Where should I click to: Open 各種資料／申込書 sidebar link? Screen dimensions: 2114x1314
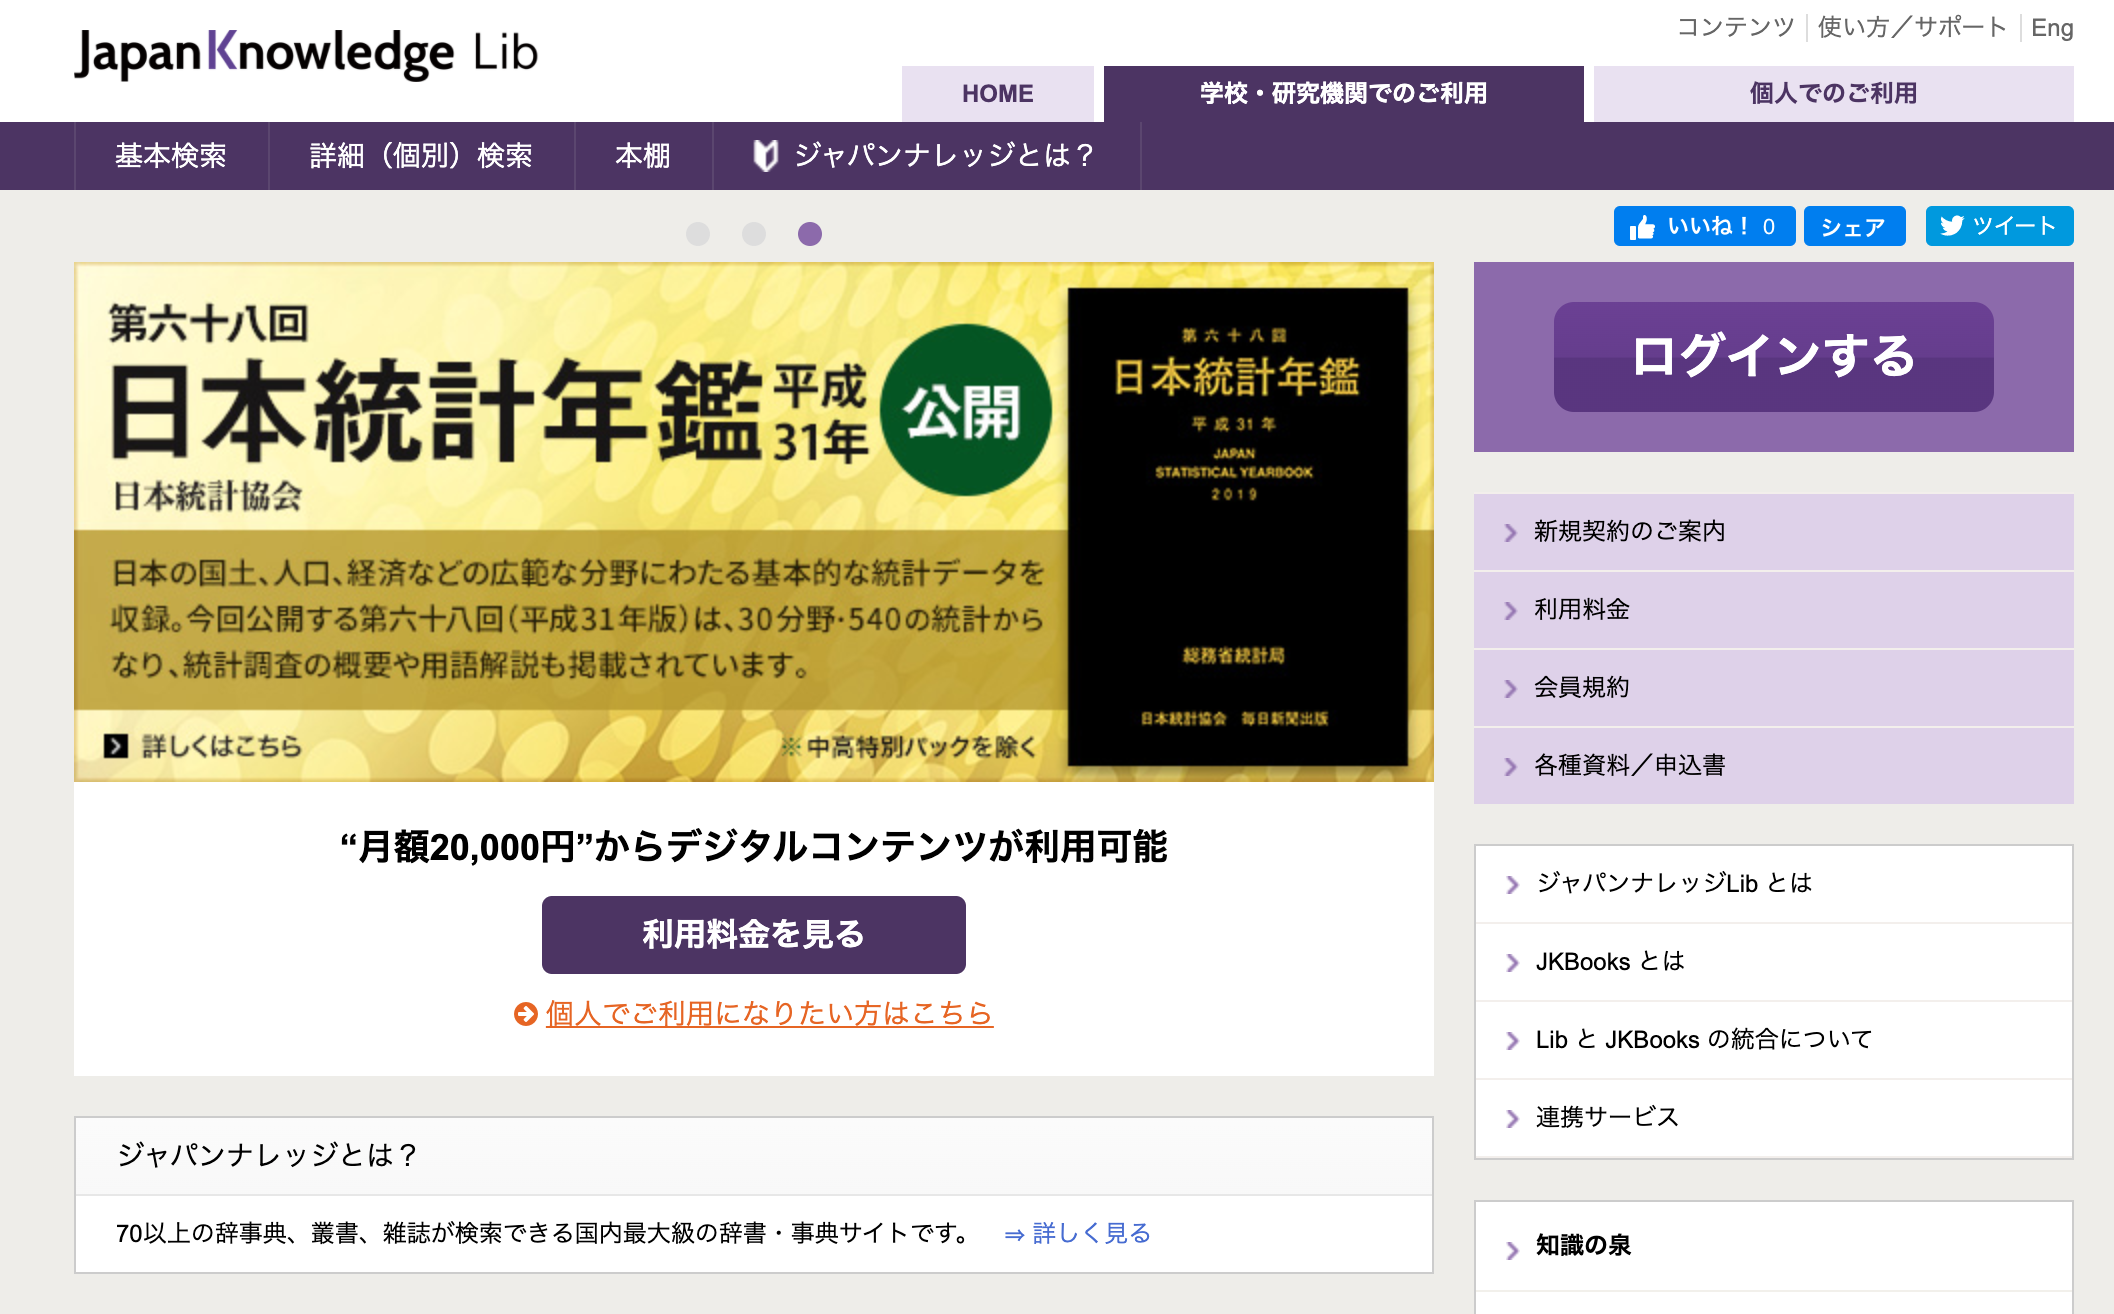coord(1773,766)
